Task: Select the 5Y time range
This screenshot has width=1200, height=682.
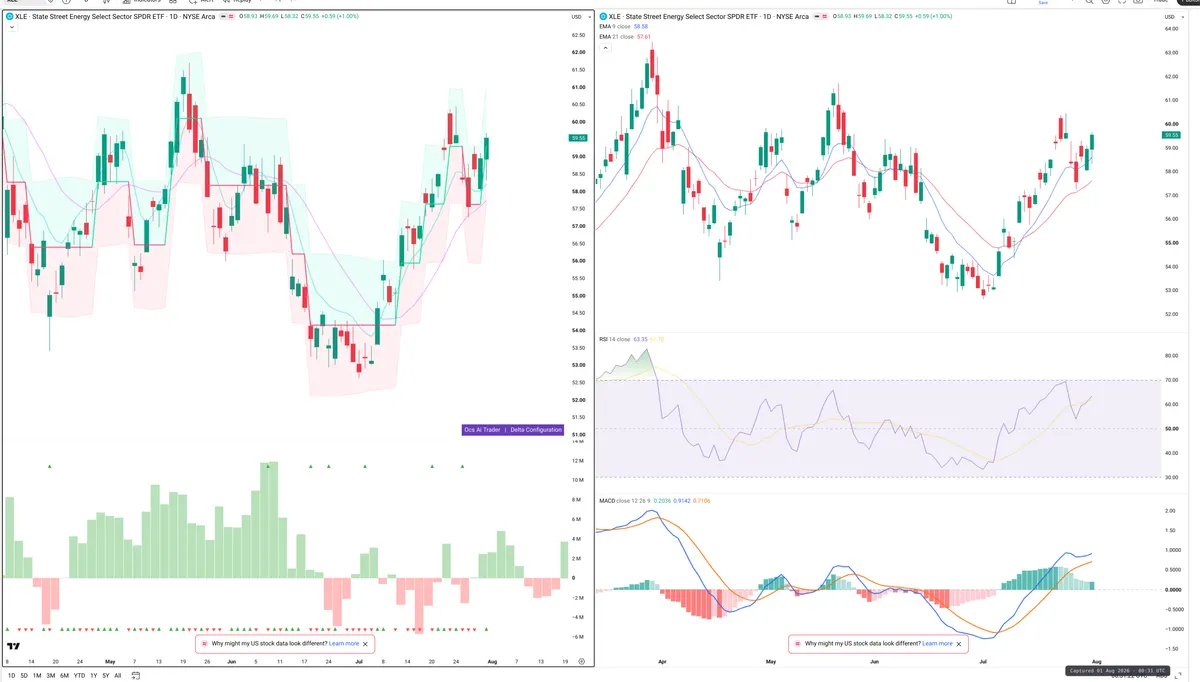Action: tap(106, 676)
